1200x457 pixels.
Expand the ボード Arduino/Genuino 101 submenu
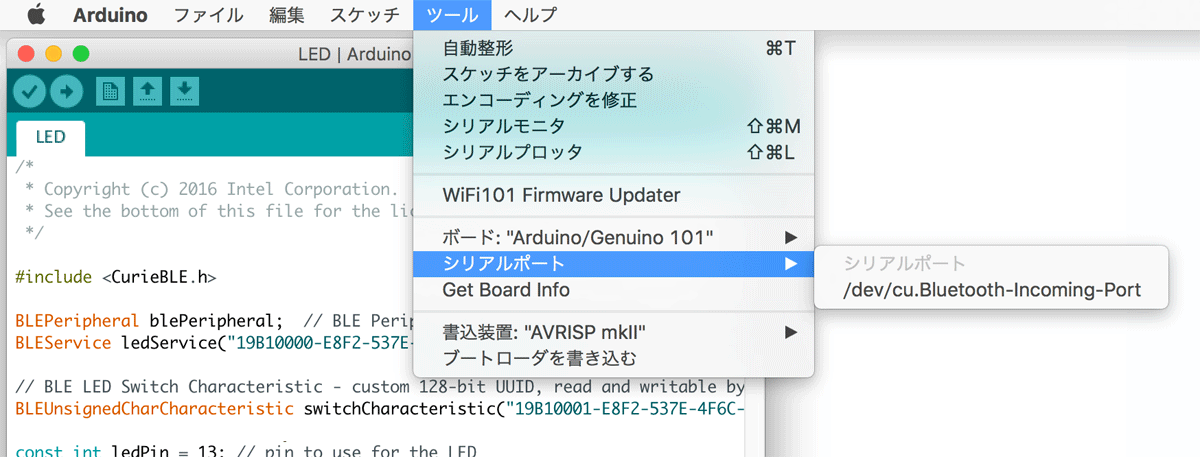[614, 238]
